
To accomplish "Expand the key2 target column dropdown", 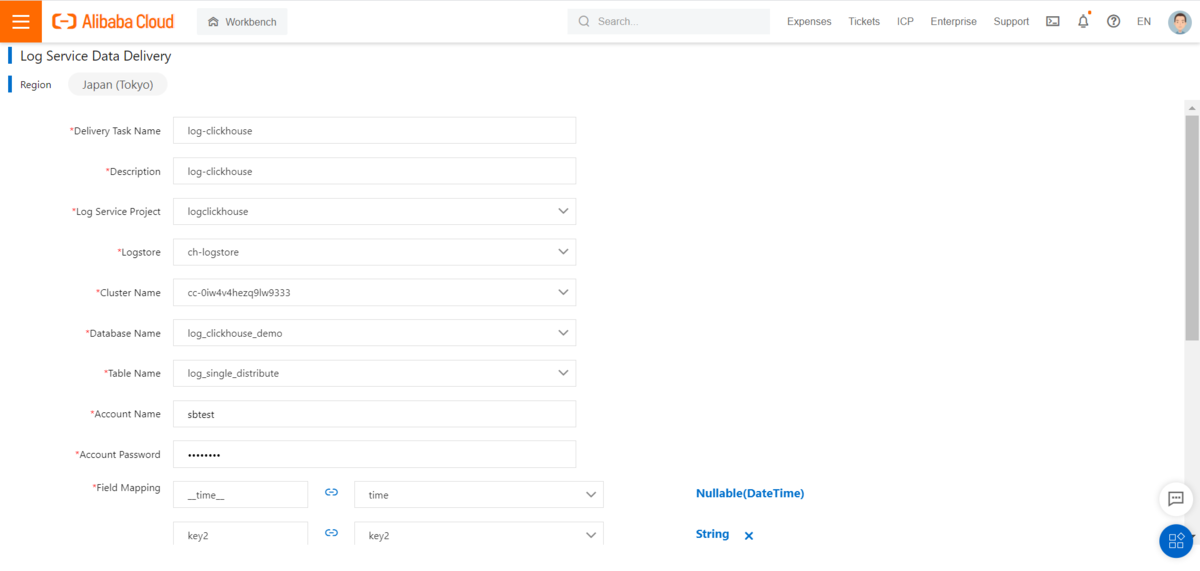I will pos(479,534).
